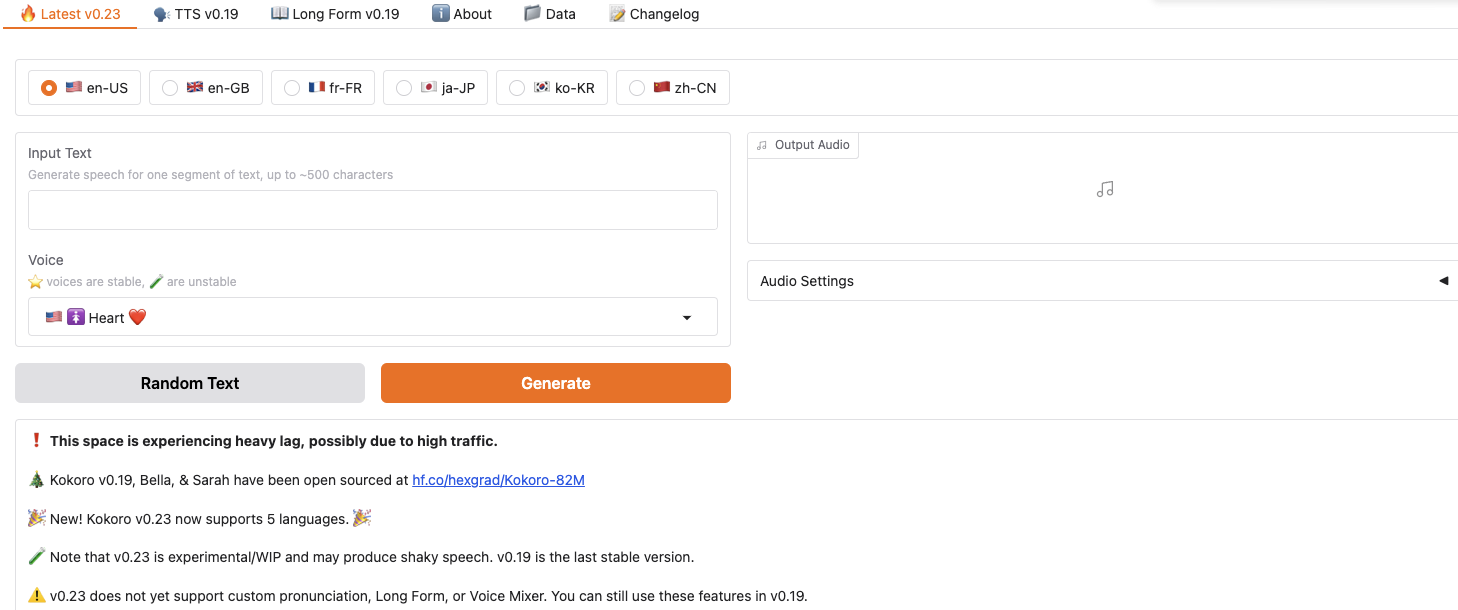
Task: Open the Voice dropdown arrow
Action: [687, 318]
